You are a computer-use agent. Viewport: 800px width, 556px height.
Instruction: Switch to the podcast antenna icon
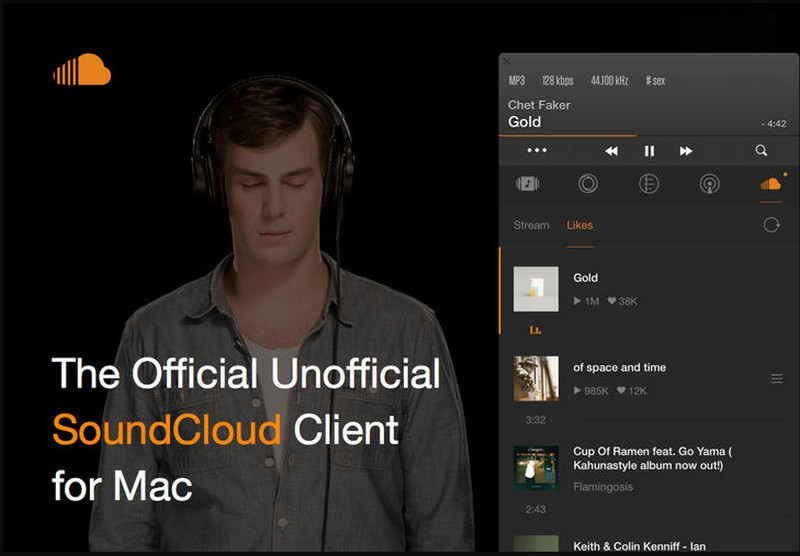[709, 184]
